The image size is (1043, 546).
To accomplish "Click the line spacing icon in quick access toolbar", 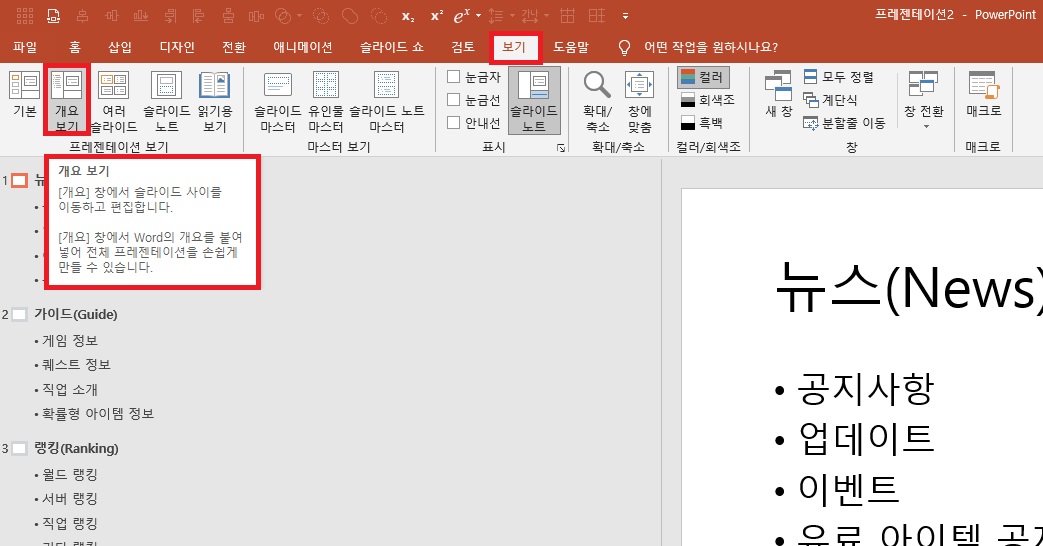I will point(496,16).
